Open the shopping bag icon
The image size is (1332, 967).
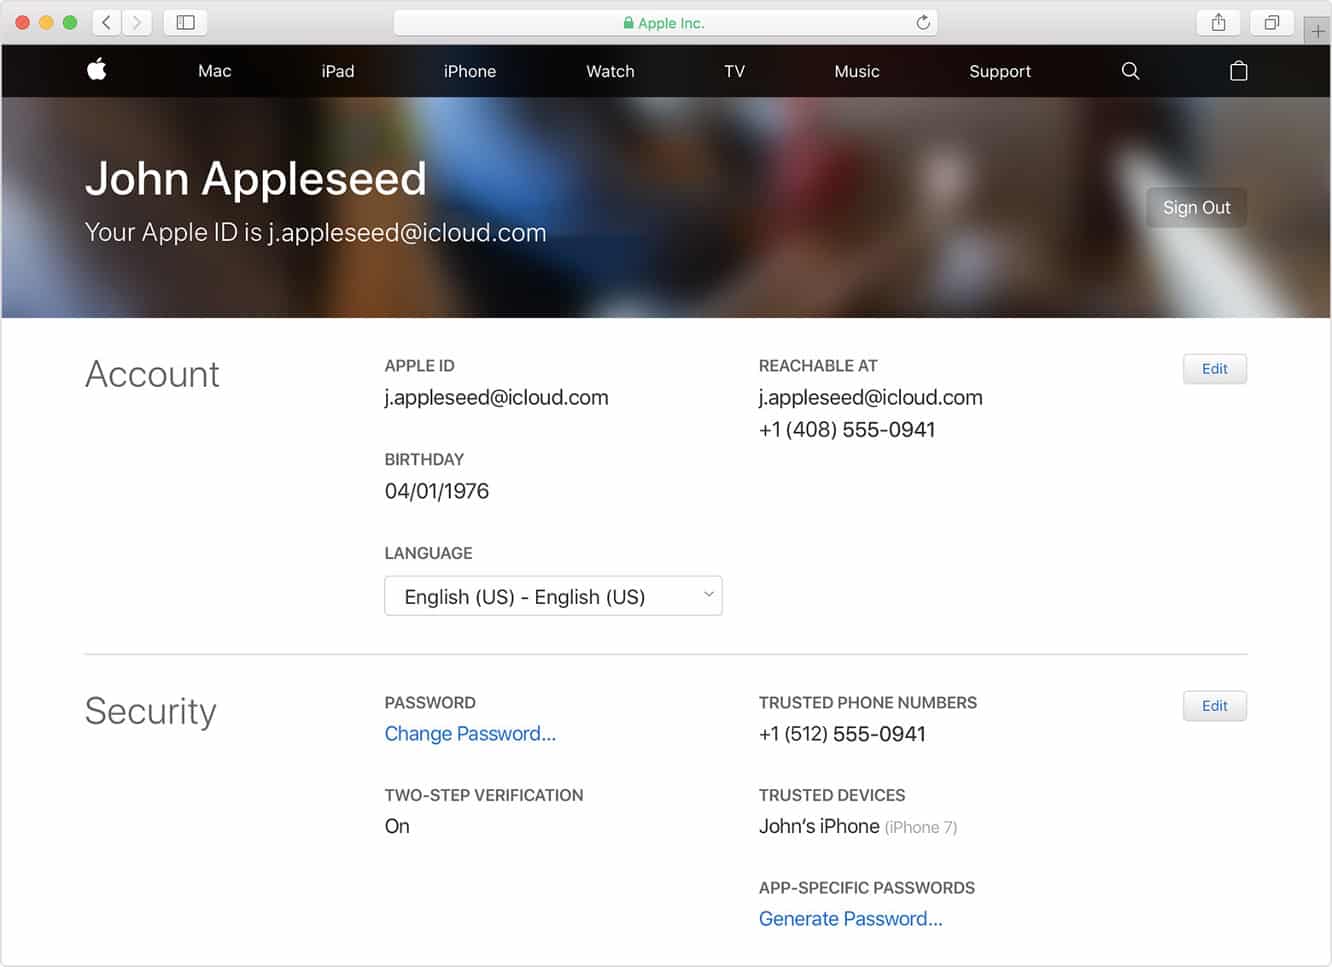pos(1238,71)
